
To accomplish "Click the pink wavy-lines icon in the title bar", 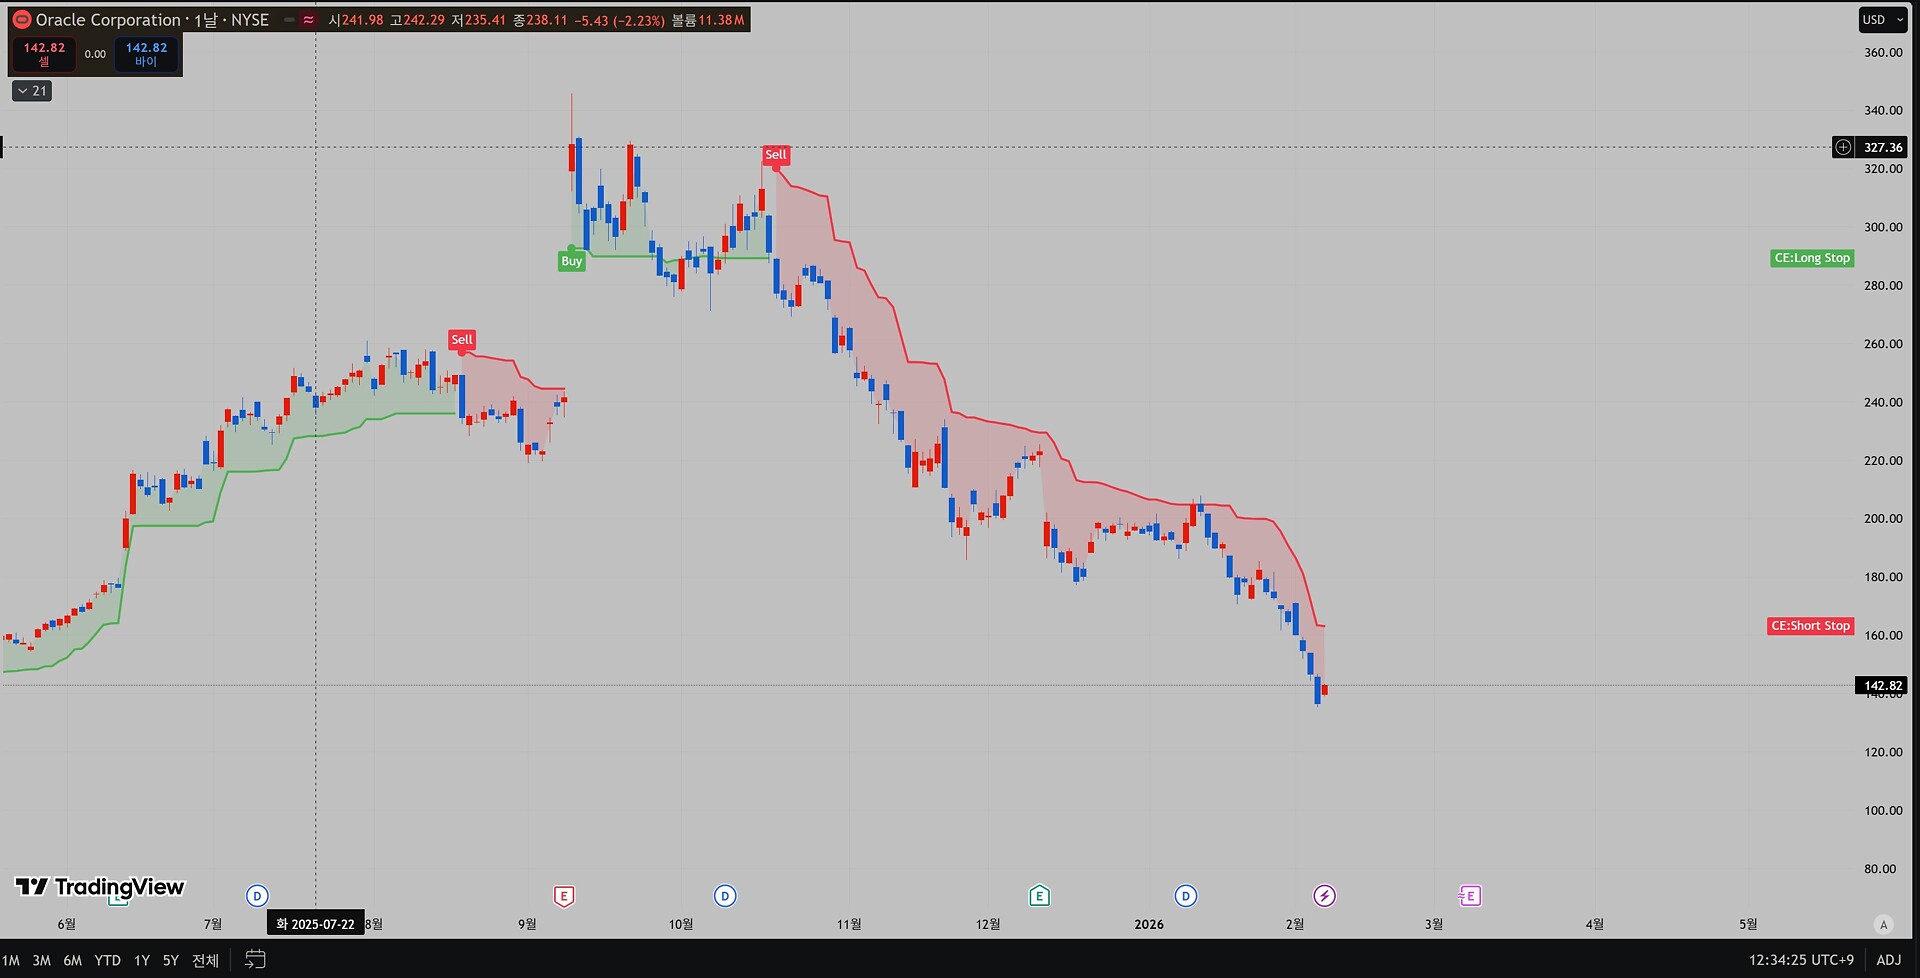I will point(308,20).
